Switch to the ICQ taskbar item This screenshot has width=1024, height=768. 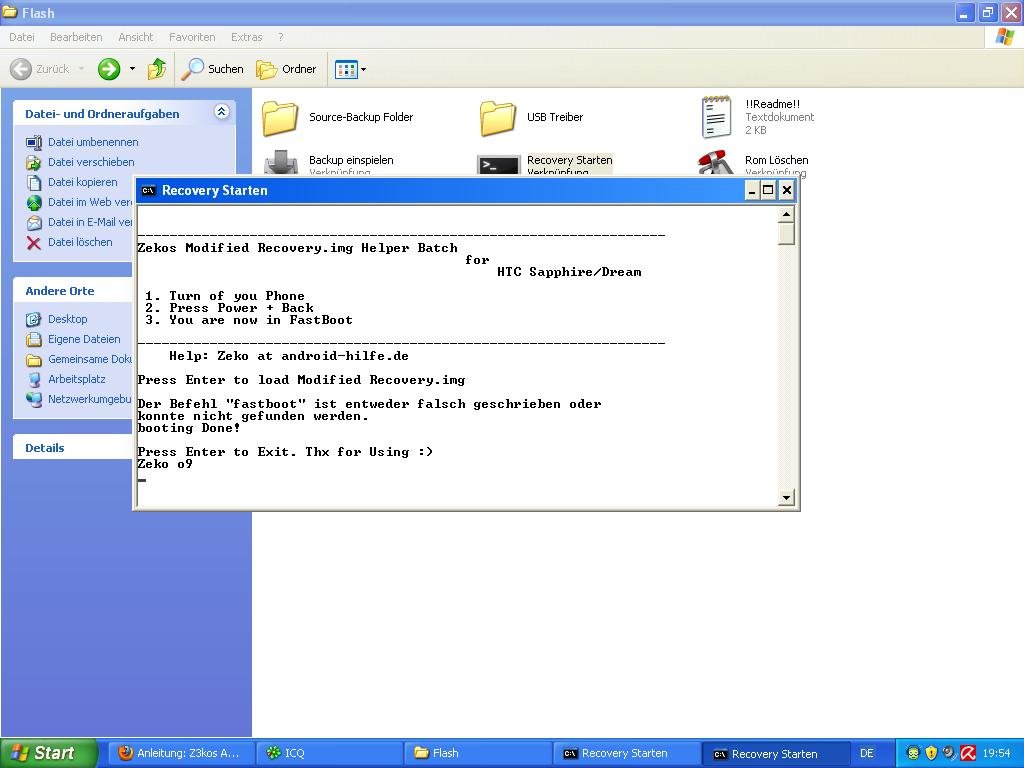pyautogui.click(x=329, y=753)
